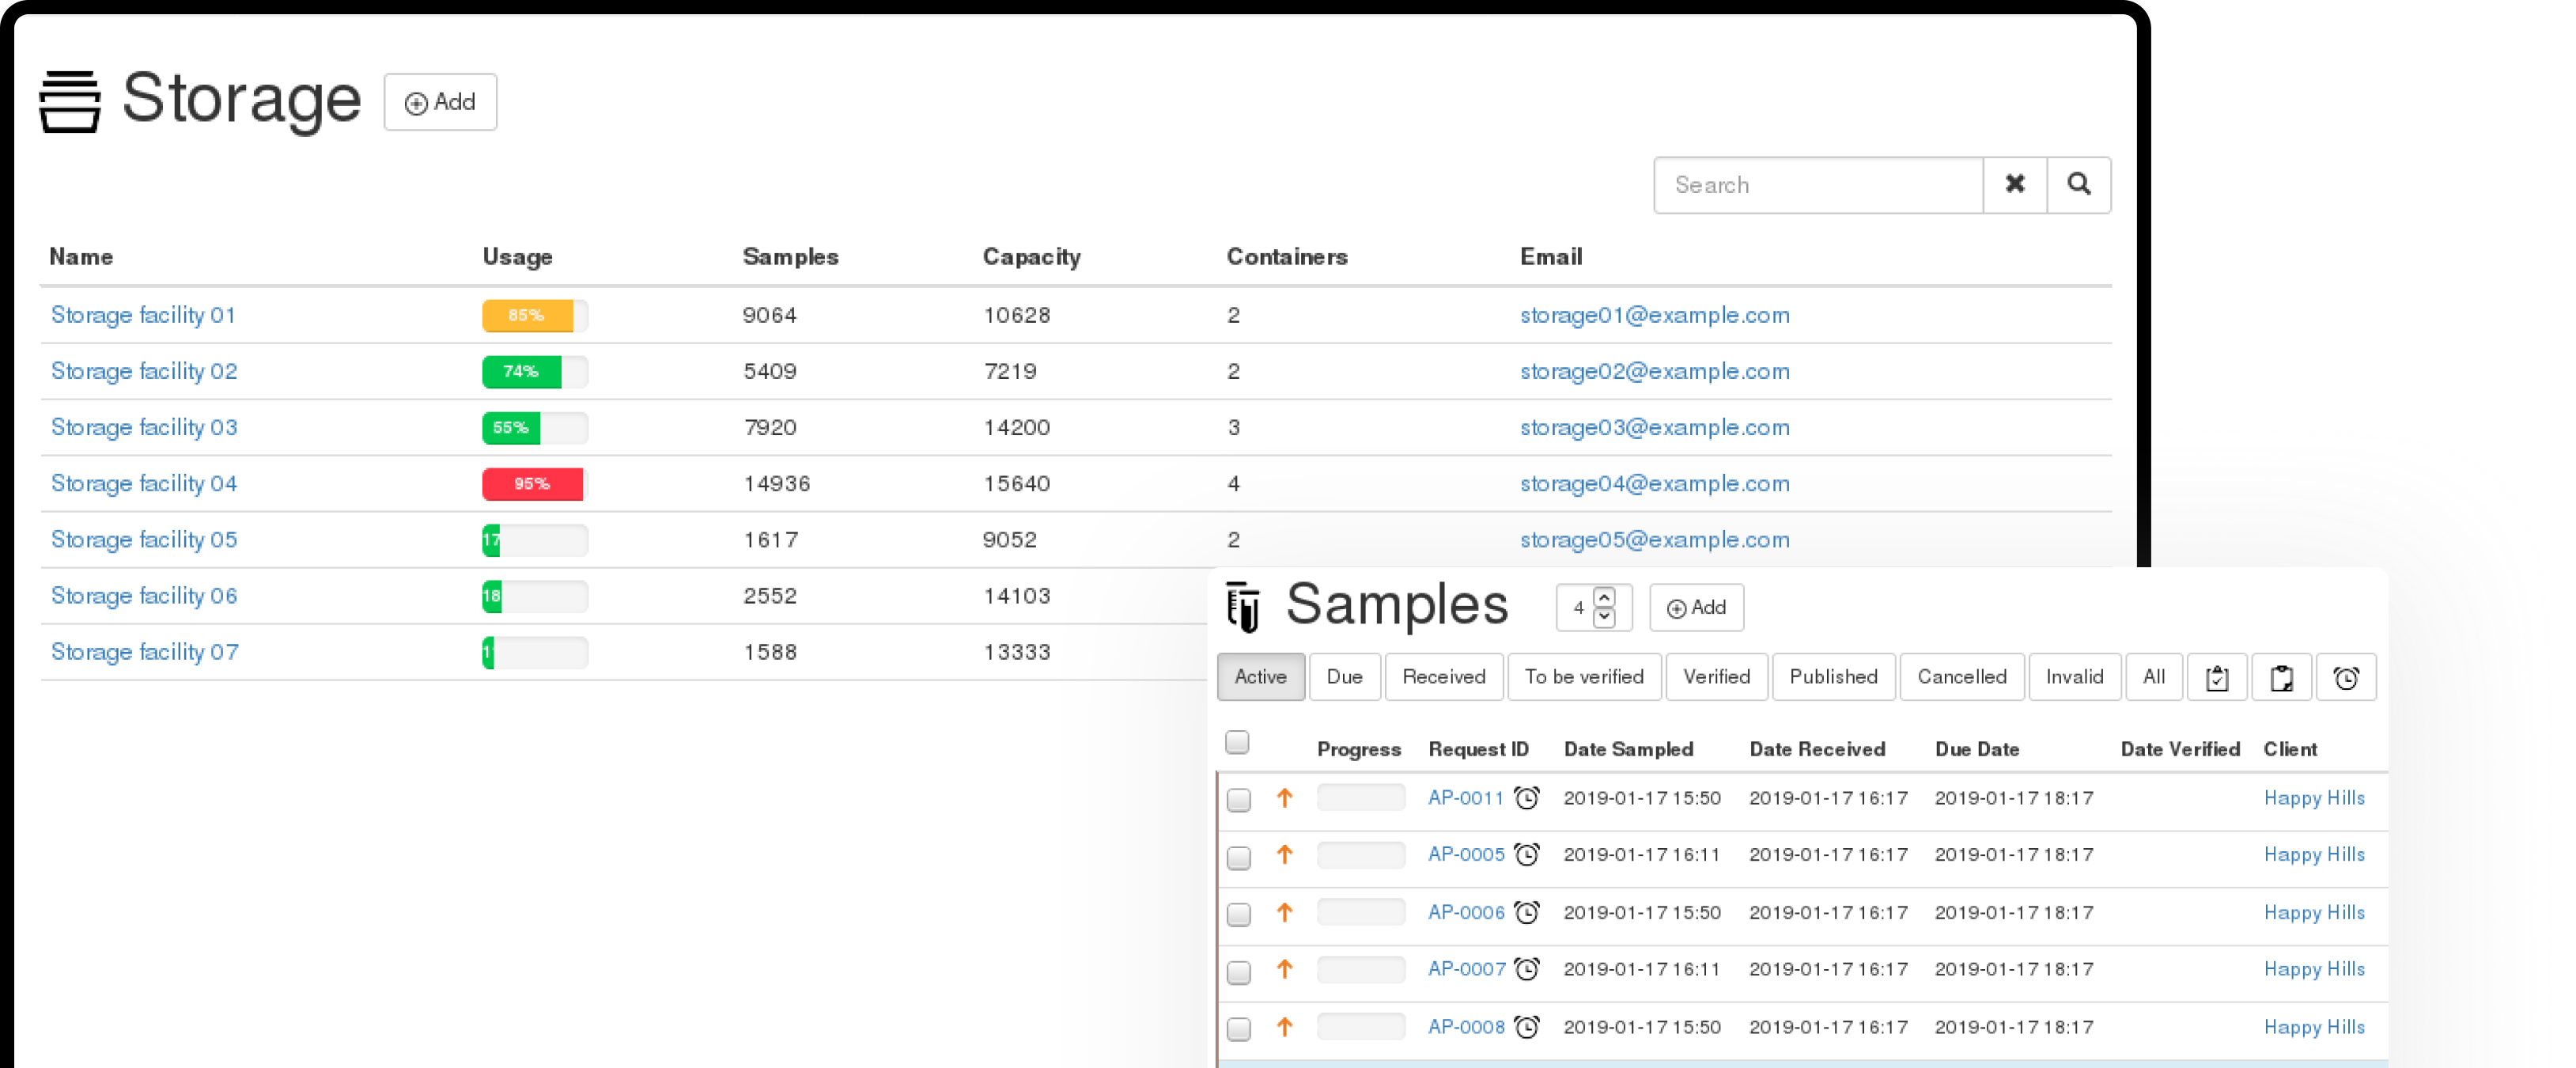
Task: Click the clipboard-with-checkmark filter icon
Action: point(2217,678)
